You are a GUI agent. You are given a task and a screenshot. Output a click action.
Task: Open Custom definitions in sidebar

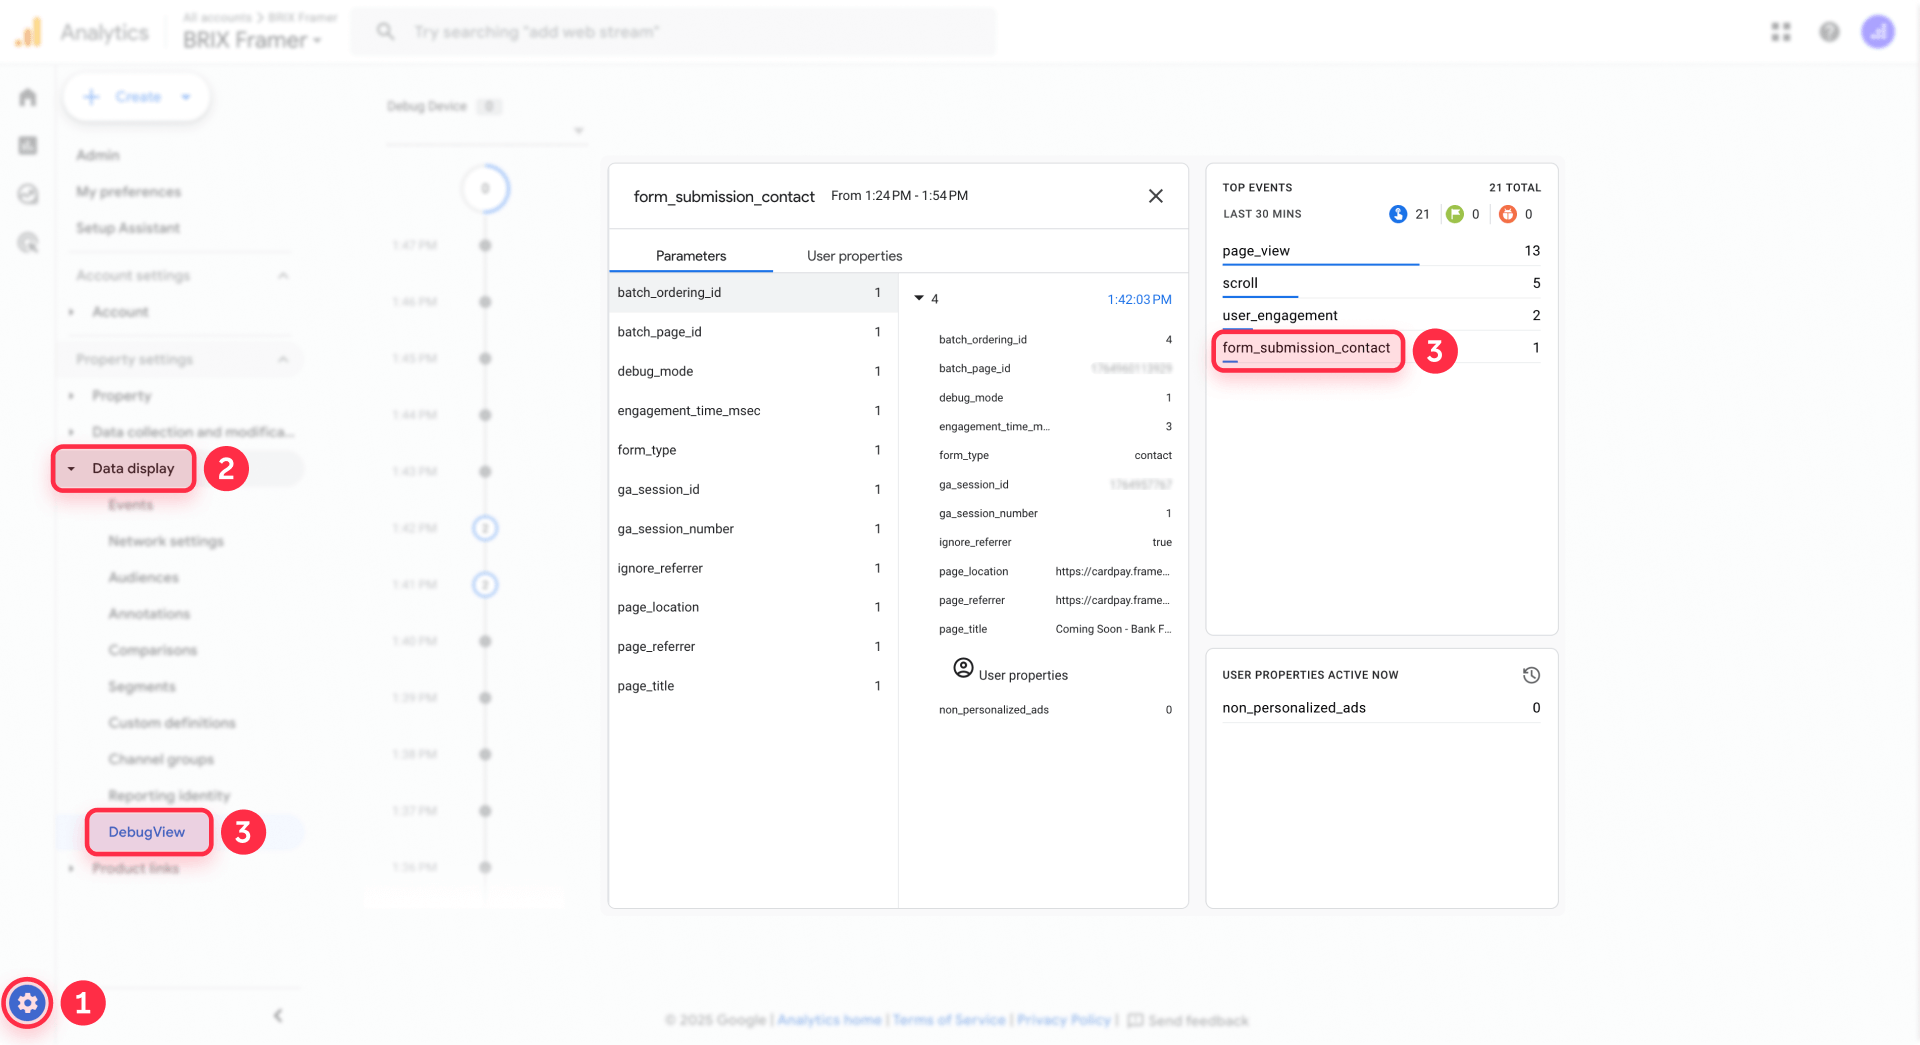click(x=172, y=723)
